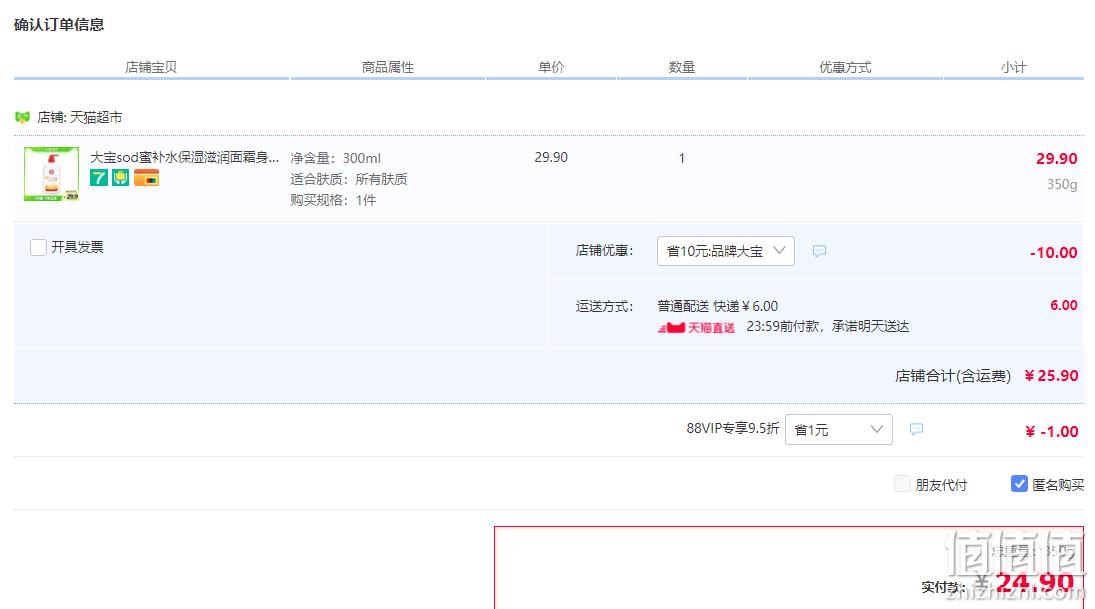Click the 购买规格: 1件 attribute text

[x=333, y=200]
